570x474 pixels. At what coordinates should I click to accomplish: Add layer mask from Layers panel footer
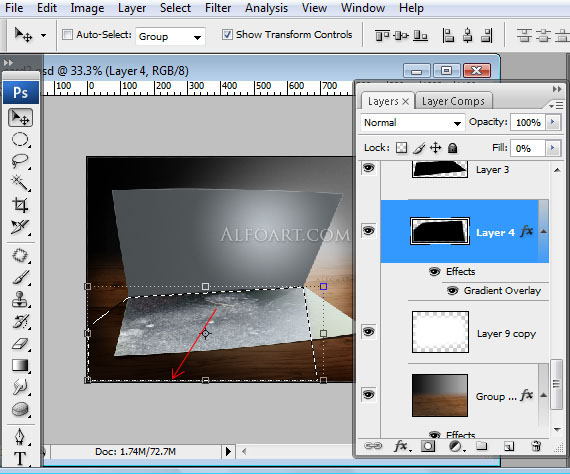tap(428, 446)
